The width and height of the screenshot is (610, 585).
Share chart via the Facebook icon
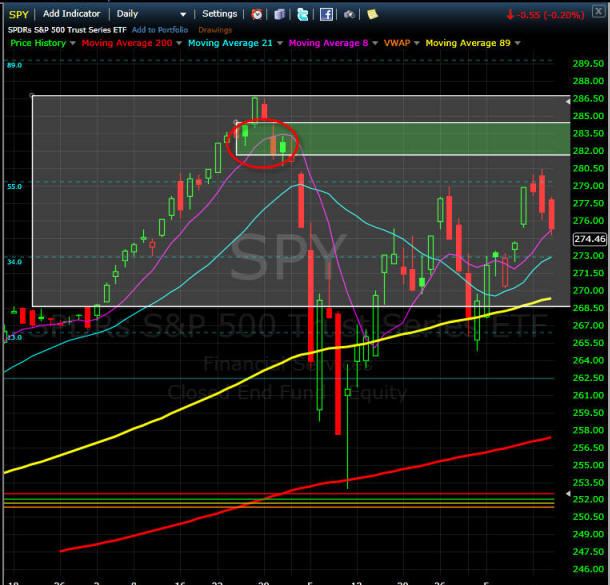(x=326, y=14)
